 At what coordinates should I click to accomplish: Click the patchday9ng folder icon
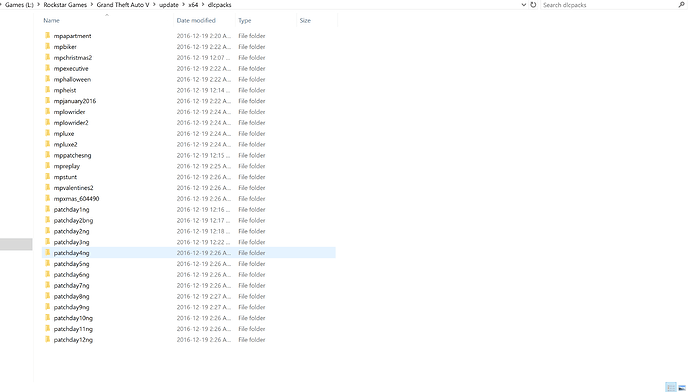pos(48,307)
